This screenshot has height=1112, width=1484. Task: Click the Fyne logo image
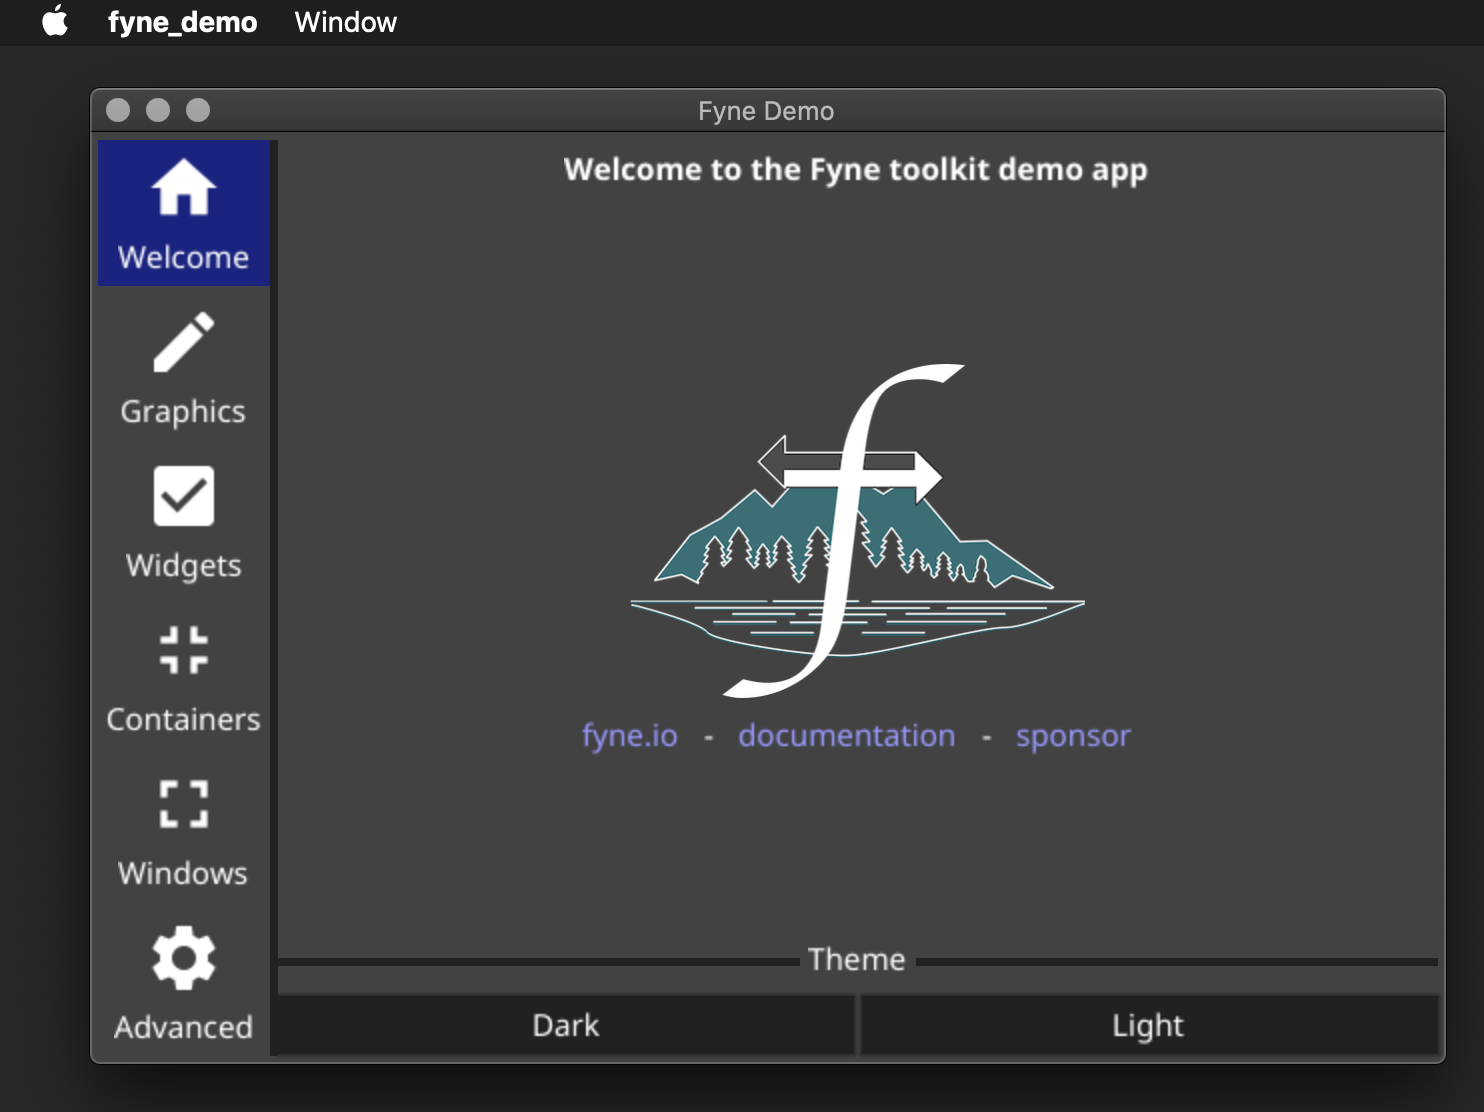857,530
